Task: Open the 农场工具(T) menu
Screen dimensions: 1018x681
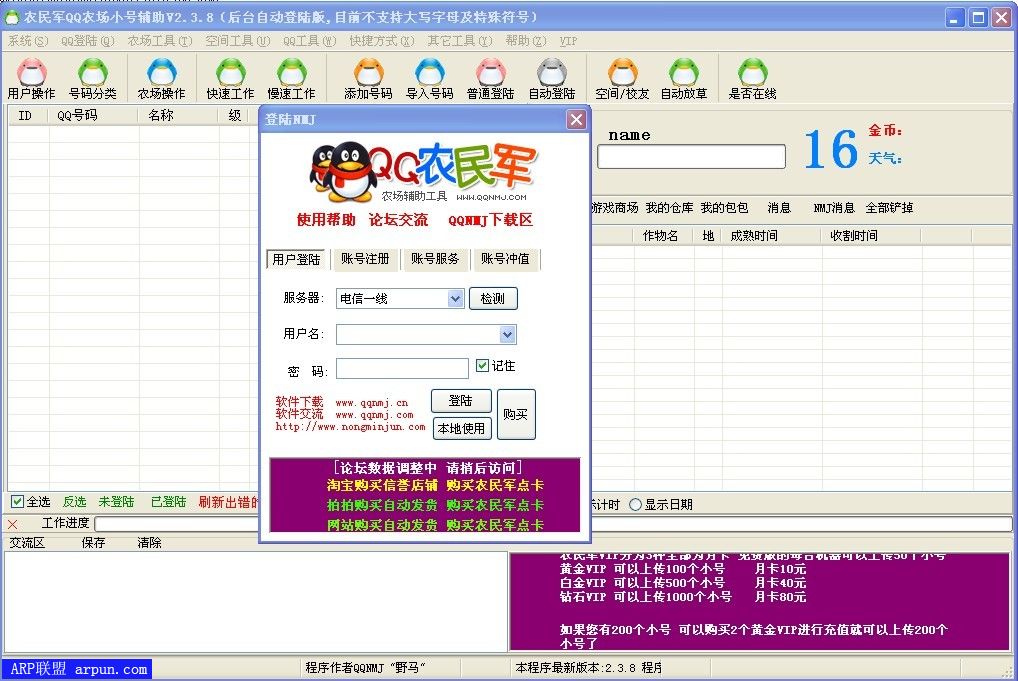Action: point(160,41)
